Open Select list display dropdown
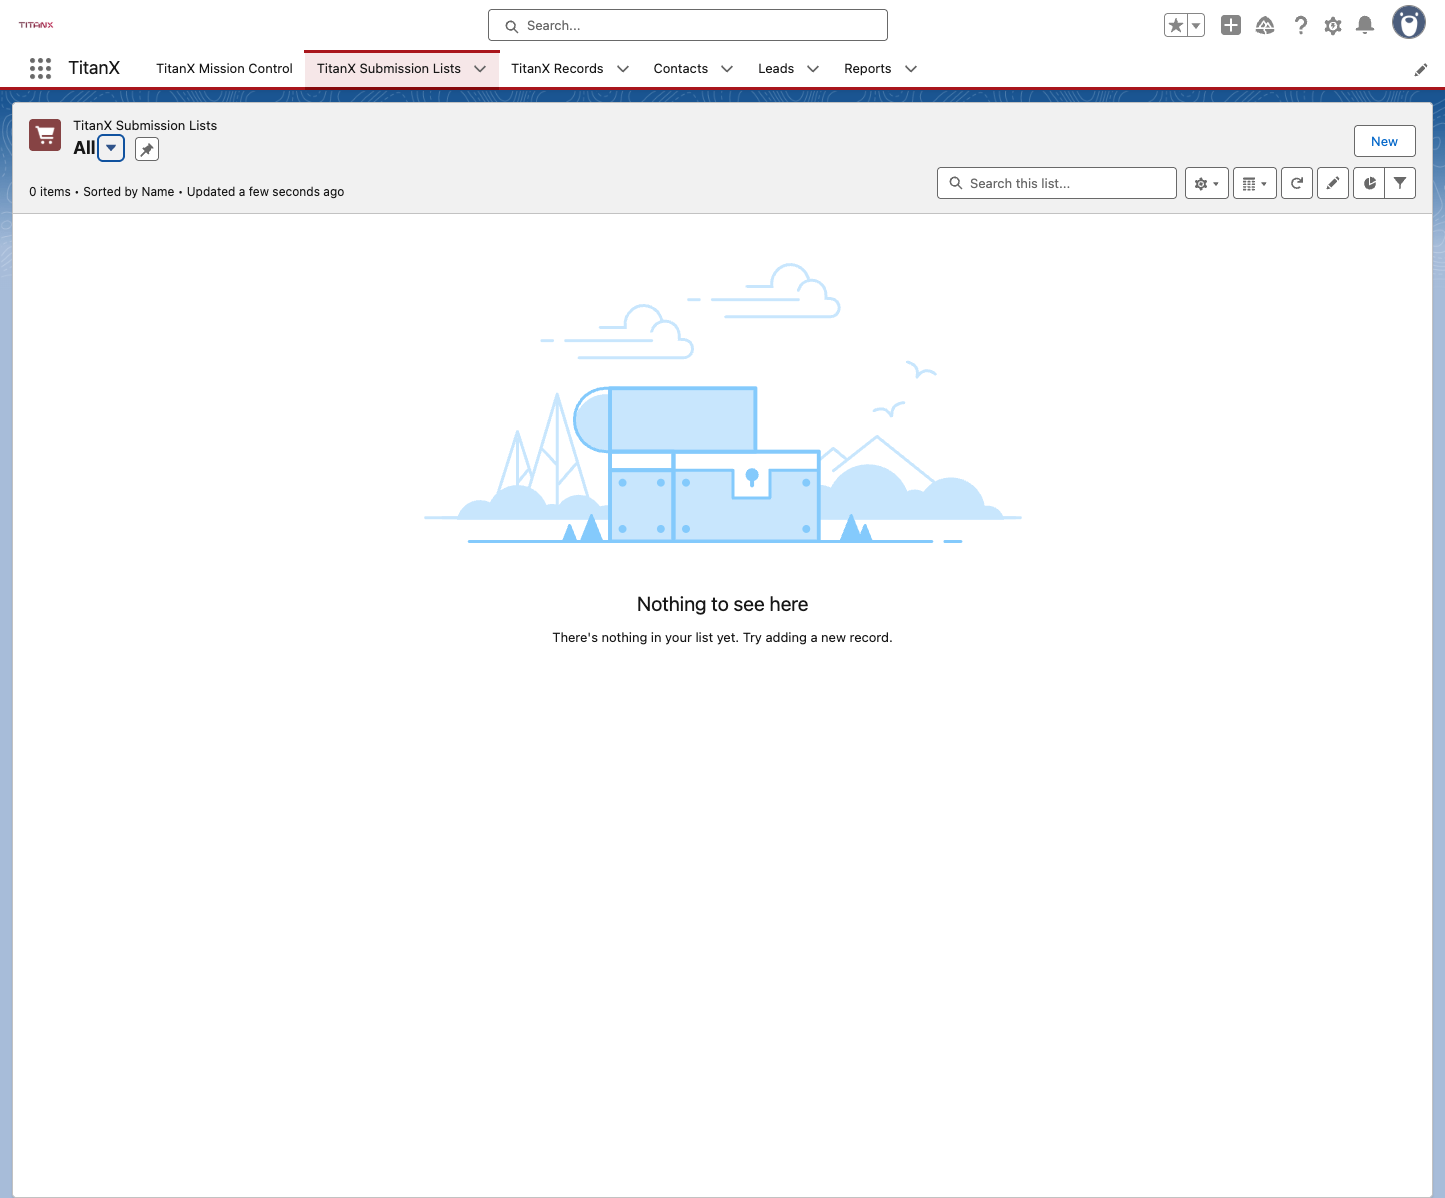1445x1198 pixels. pyautogui.click(x=1255, y=183)
